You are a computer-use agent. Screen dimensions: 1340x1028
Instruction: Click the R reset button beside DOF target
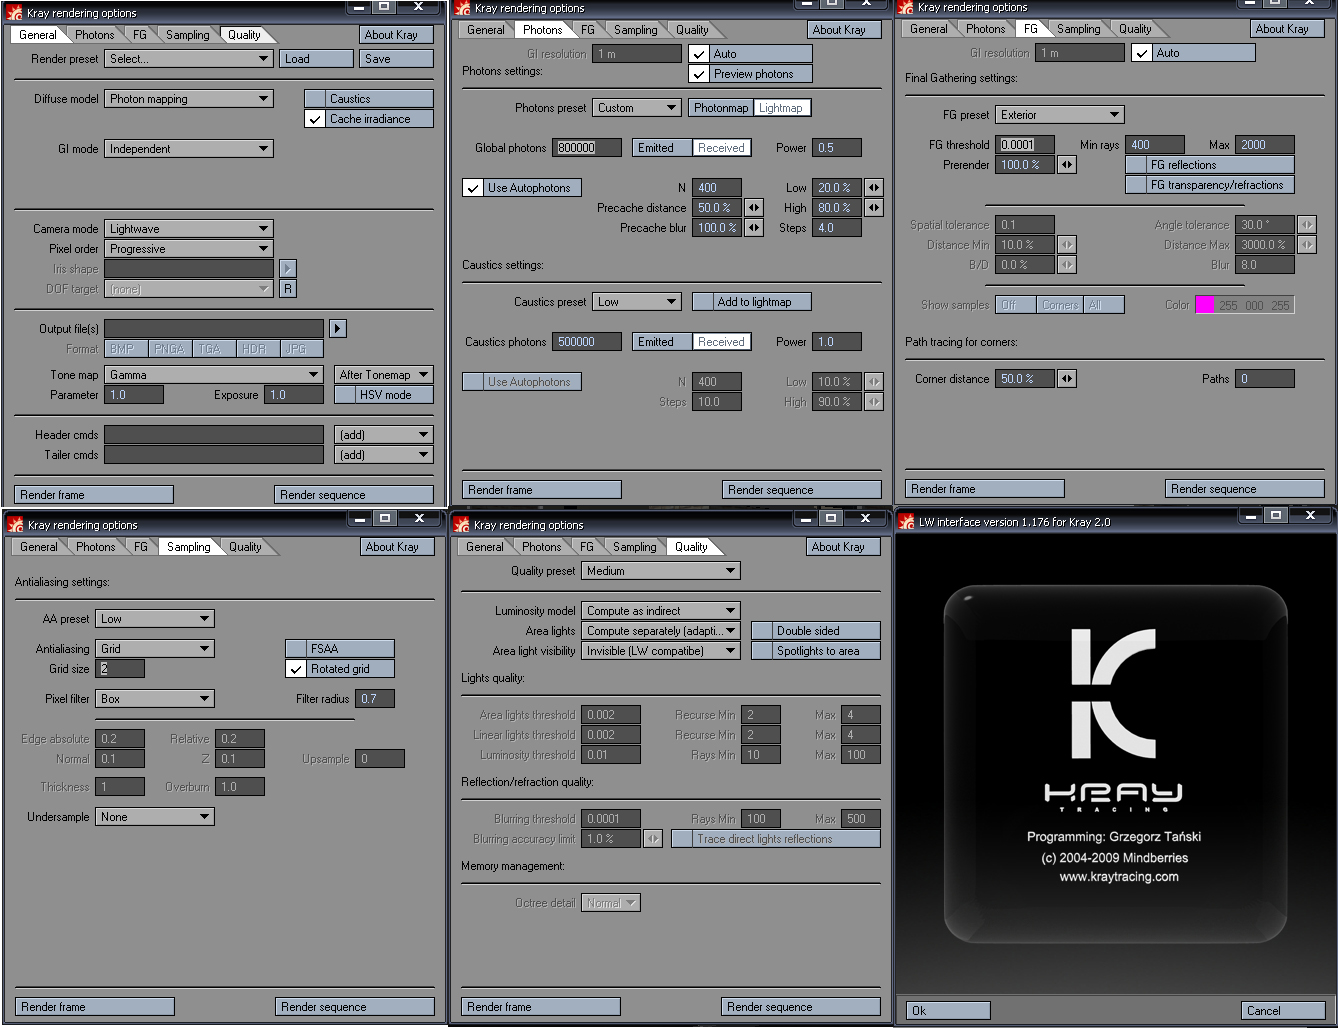click(288, 289)
